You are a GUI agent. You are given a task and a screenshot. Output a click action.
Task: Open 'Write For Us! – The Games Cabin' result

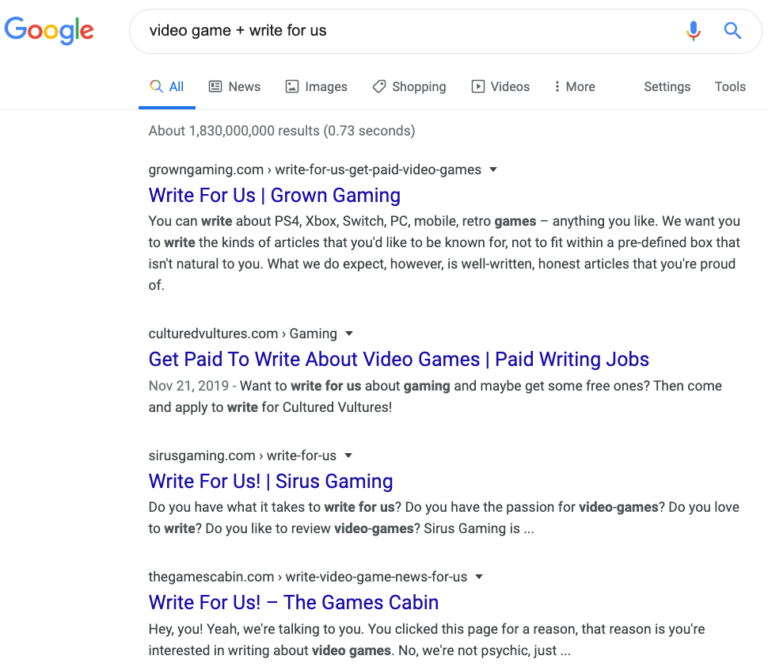(x=293, y=602)
